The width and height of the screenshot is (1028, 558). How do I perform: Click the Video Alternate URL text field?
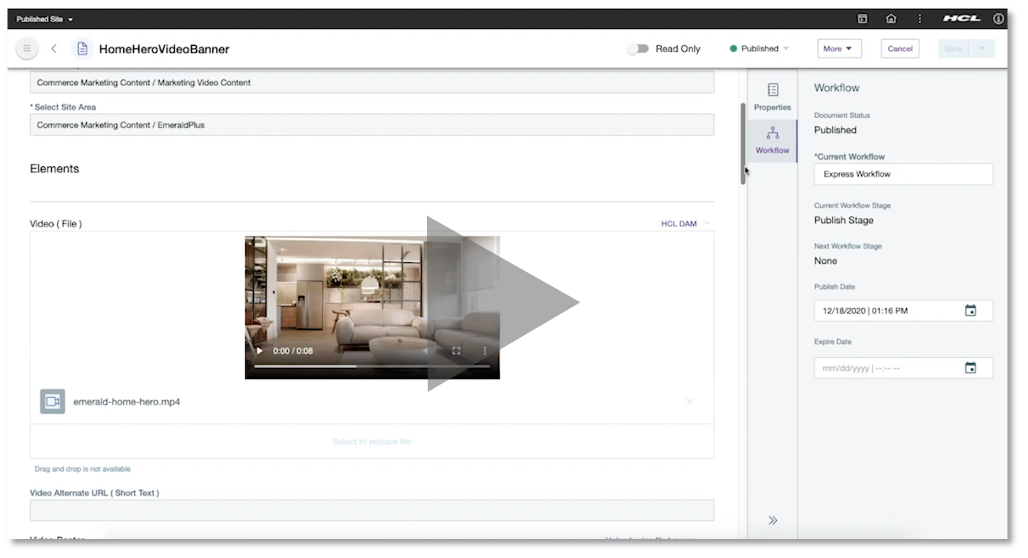click(372, 510)
